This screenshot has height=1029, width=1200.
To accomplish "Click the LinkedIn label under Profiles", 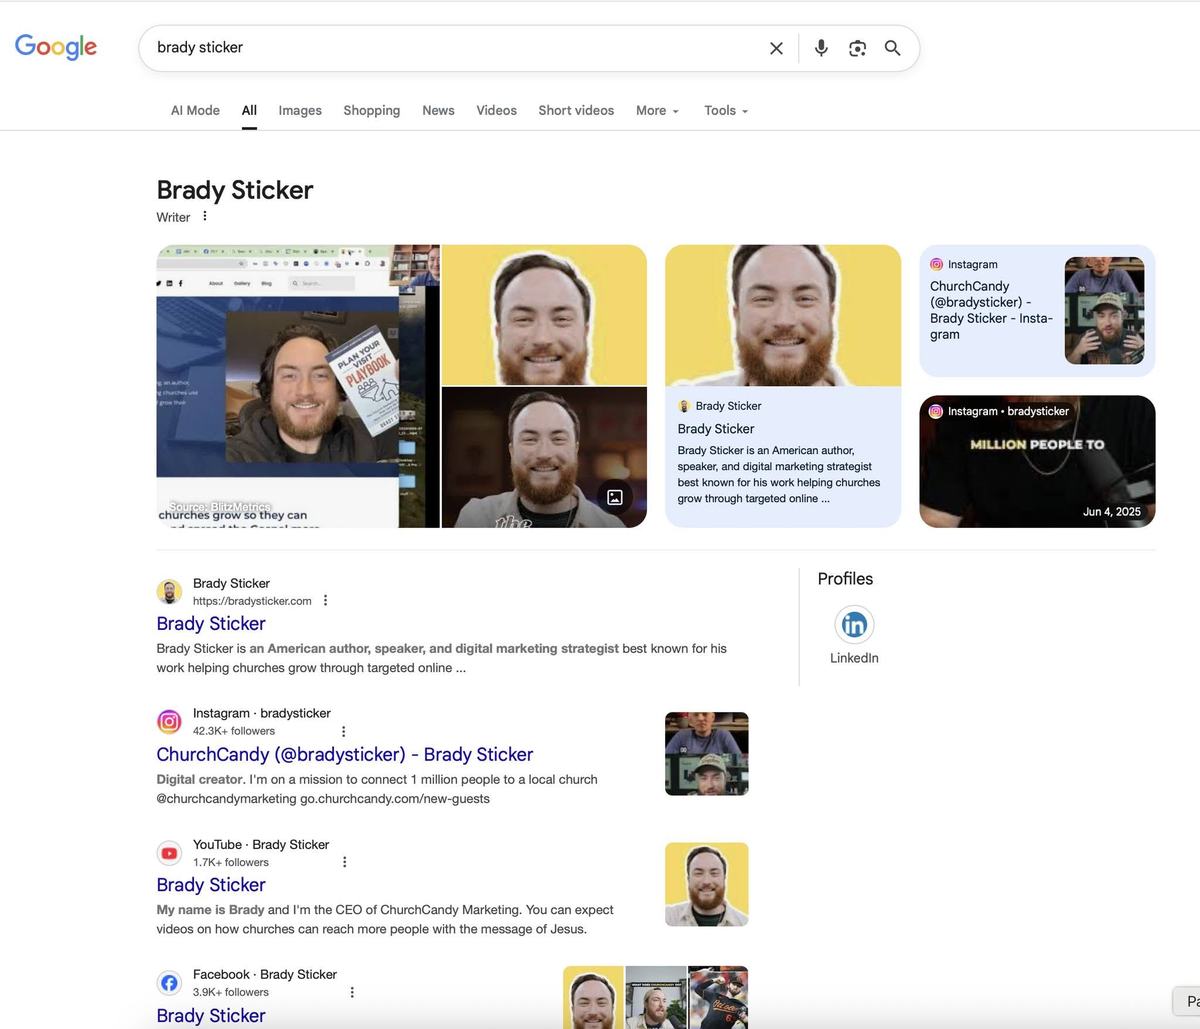I will click(854, 658).
